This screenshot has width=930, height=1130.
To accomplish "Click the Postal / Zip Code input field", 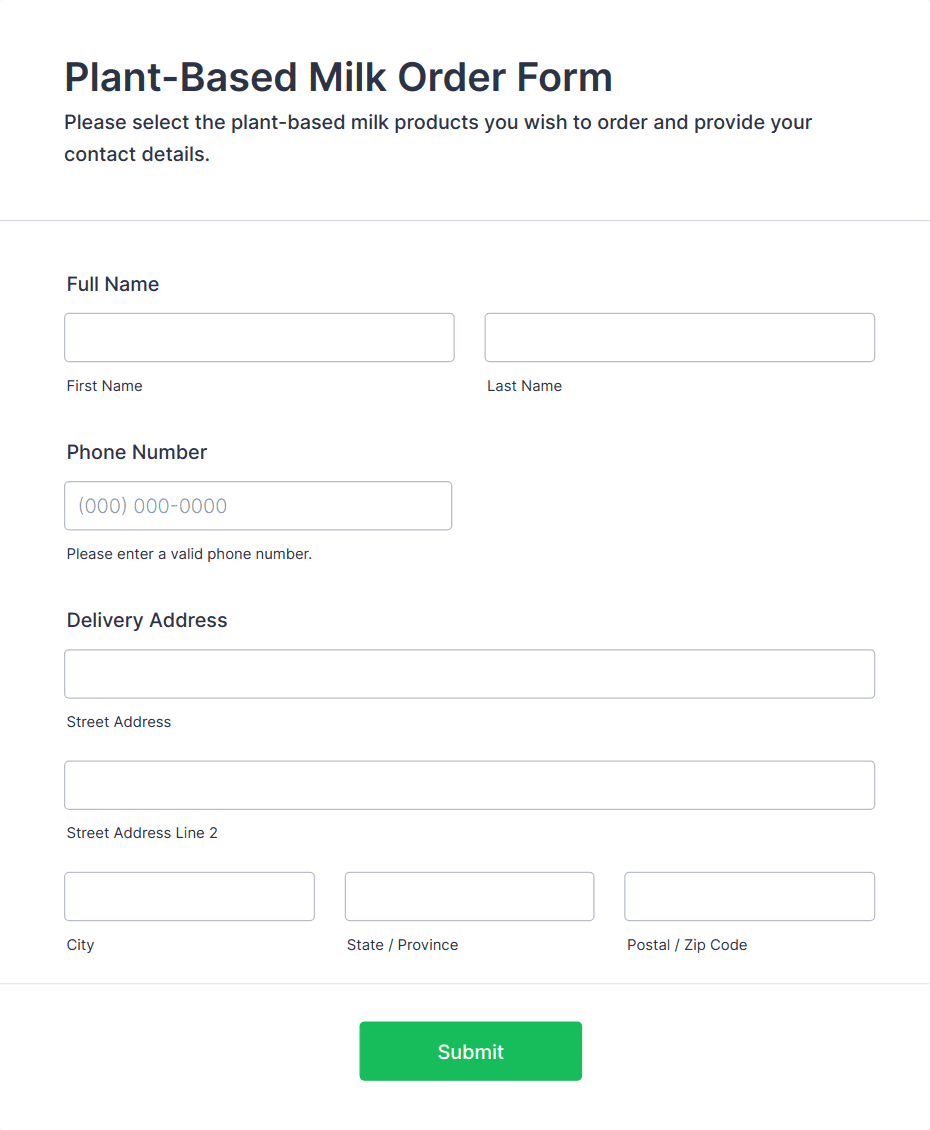I will click(x=749, y=896).
